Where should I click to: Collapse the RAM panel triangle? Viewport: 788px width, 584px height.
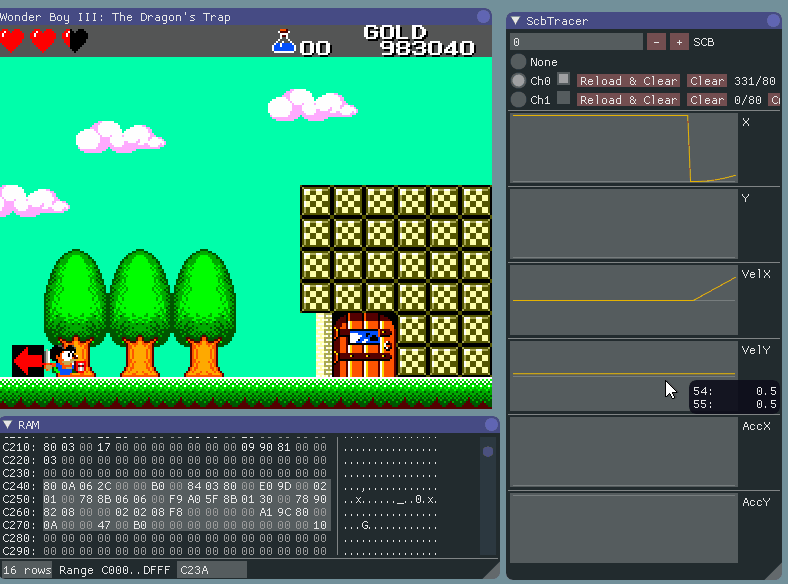coord(8,425)
